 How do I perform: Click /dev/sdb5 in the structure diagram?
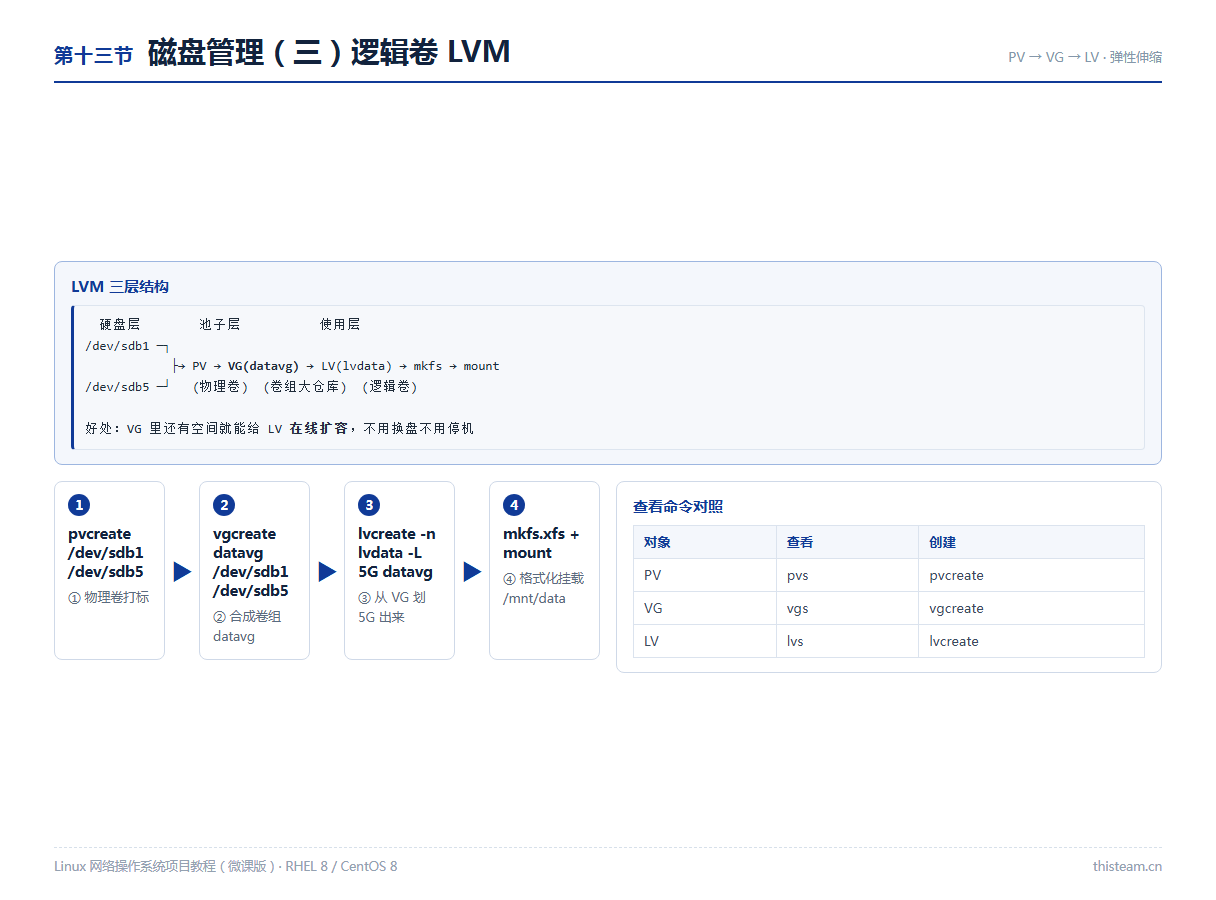coord(117,387)
